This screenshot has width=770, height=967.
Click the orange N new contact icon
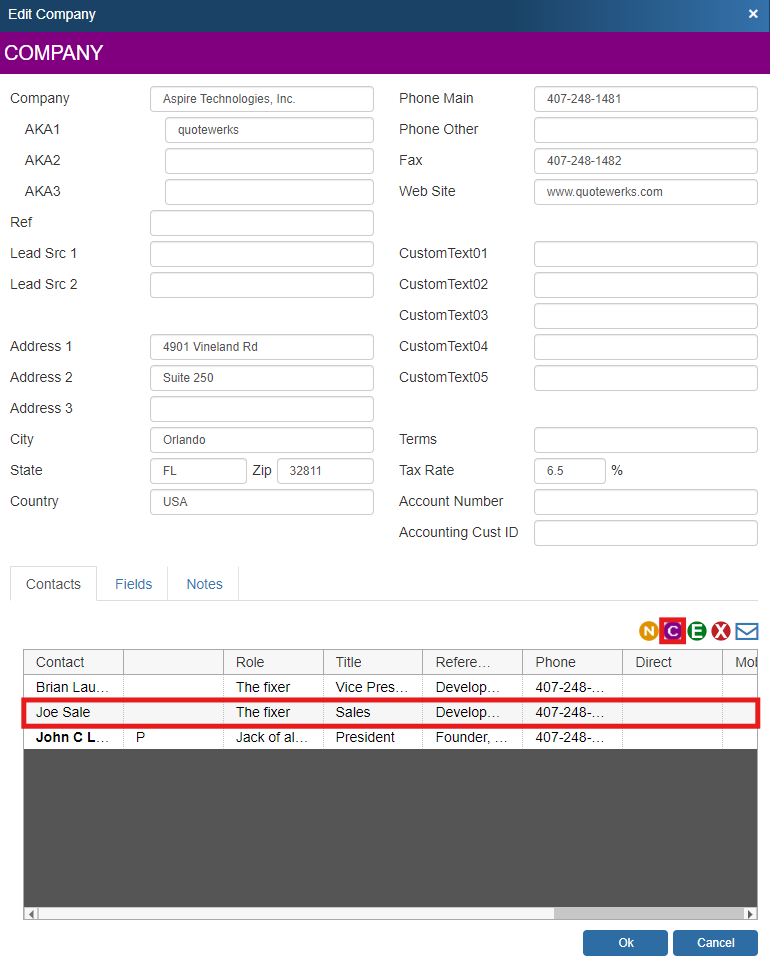649,631
